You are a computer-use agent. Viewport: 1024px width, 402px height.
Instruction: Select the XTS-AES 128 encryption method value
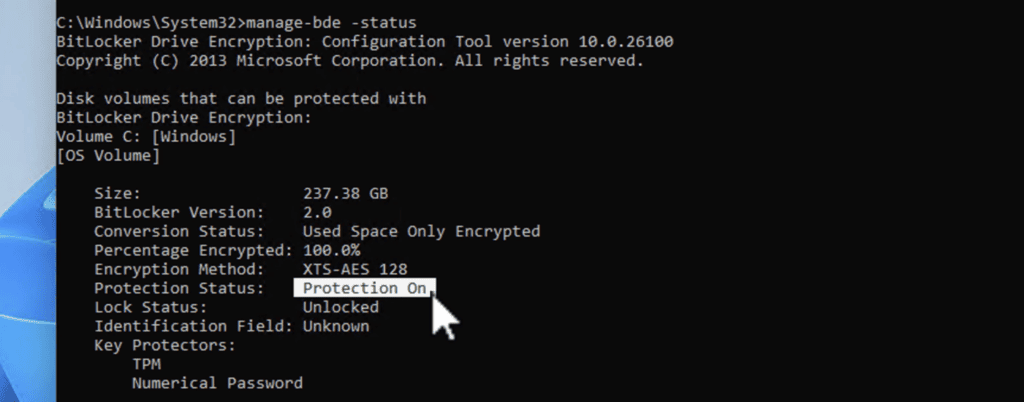355,270
